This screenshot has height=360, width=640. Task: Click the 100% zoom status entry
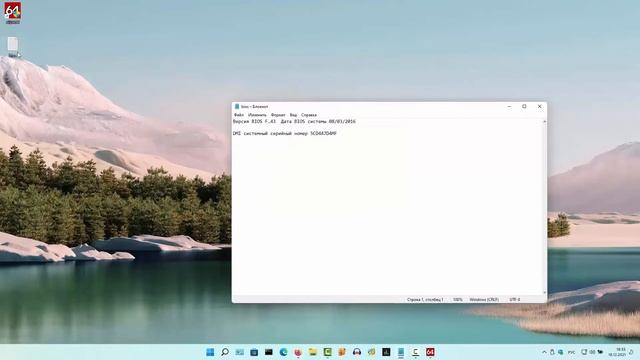pos(458,300)
